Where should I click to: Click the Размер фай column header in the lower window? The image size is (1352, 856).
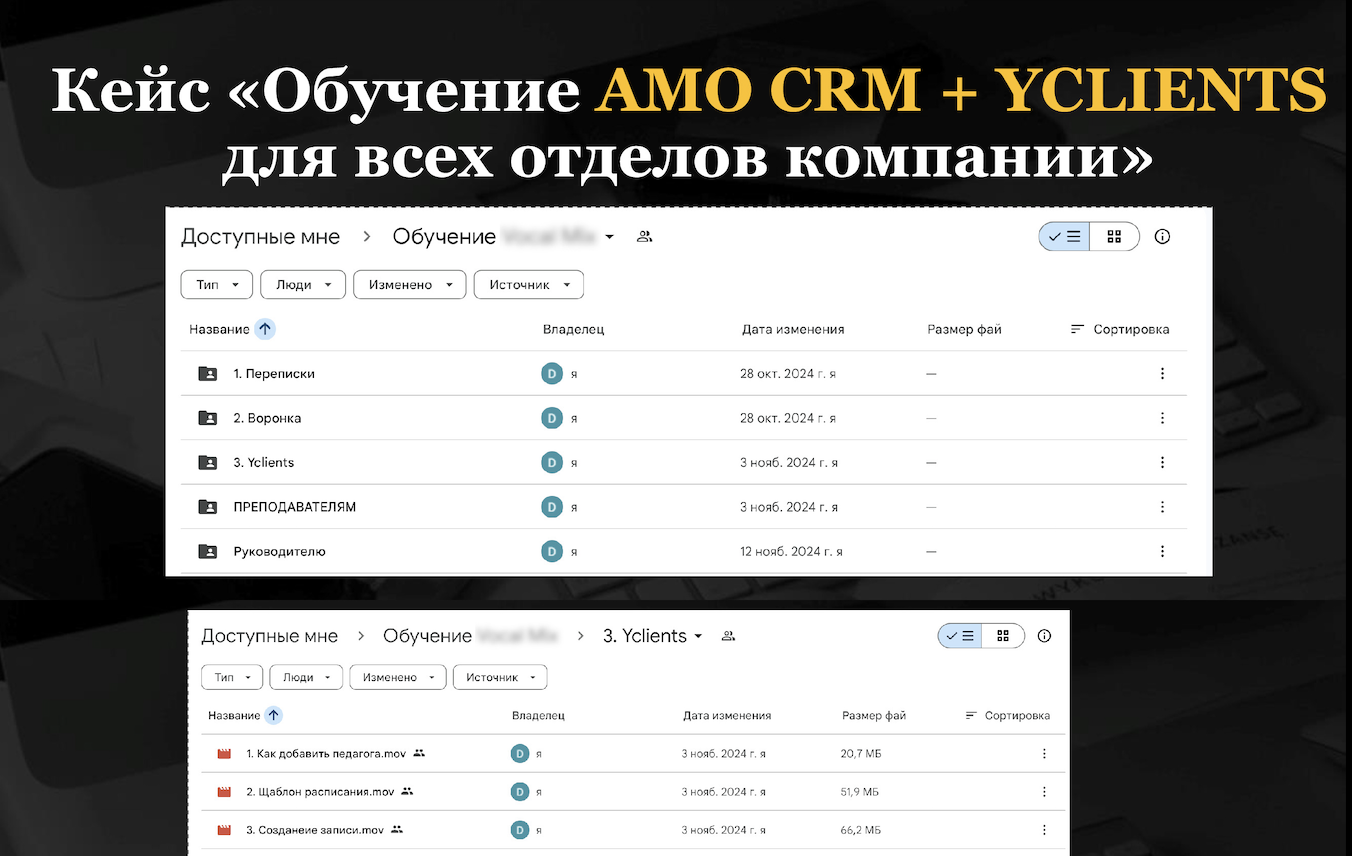coord(874,715)
